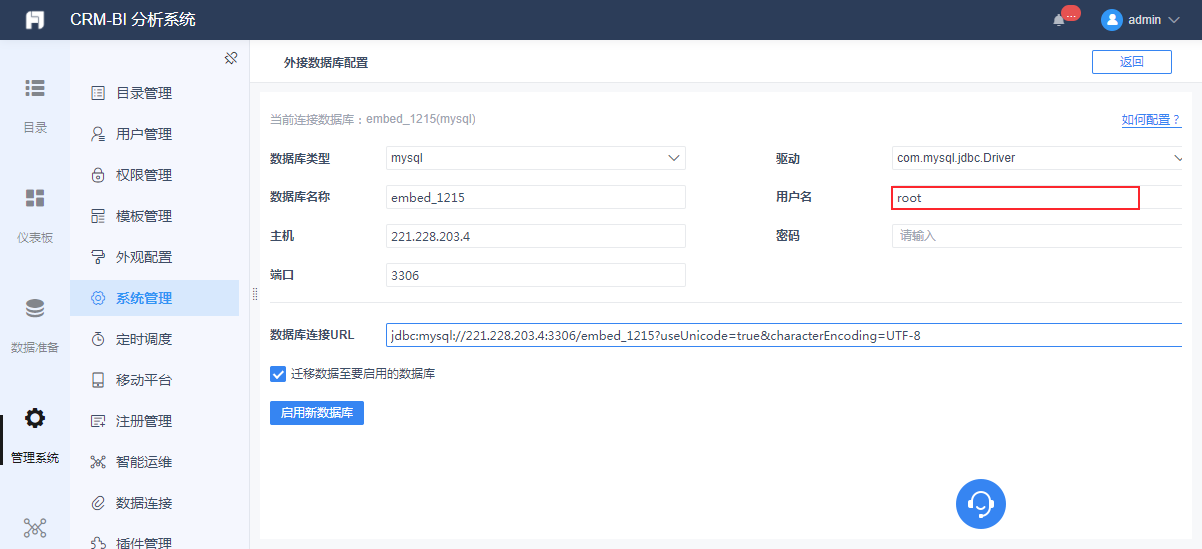Screen dimensions: 1202x549
Task: Open 外观配置 menu item
Action: pos(154,257)
